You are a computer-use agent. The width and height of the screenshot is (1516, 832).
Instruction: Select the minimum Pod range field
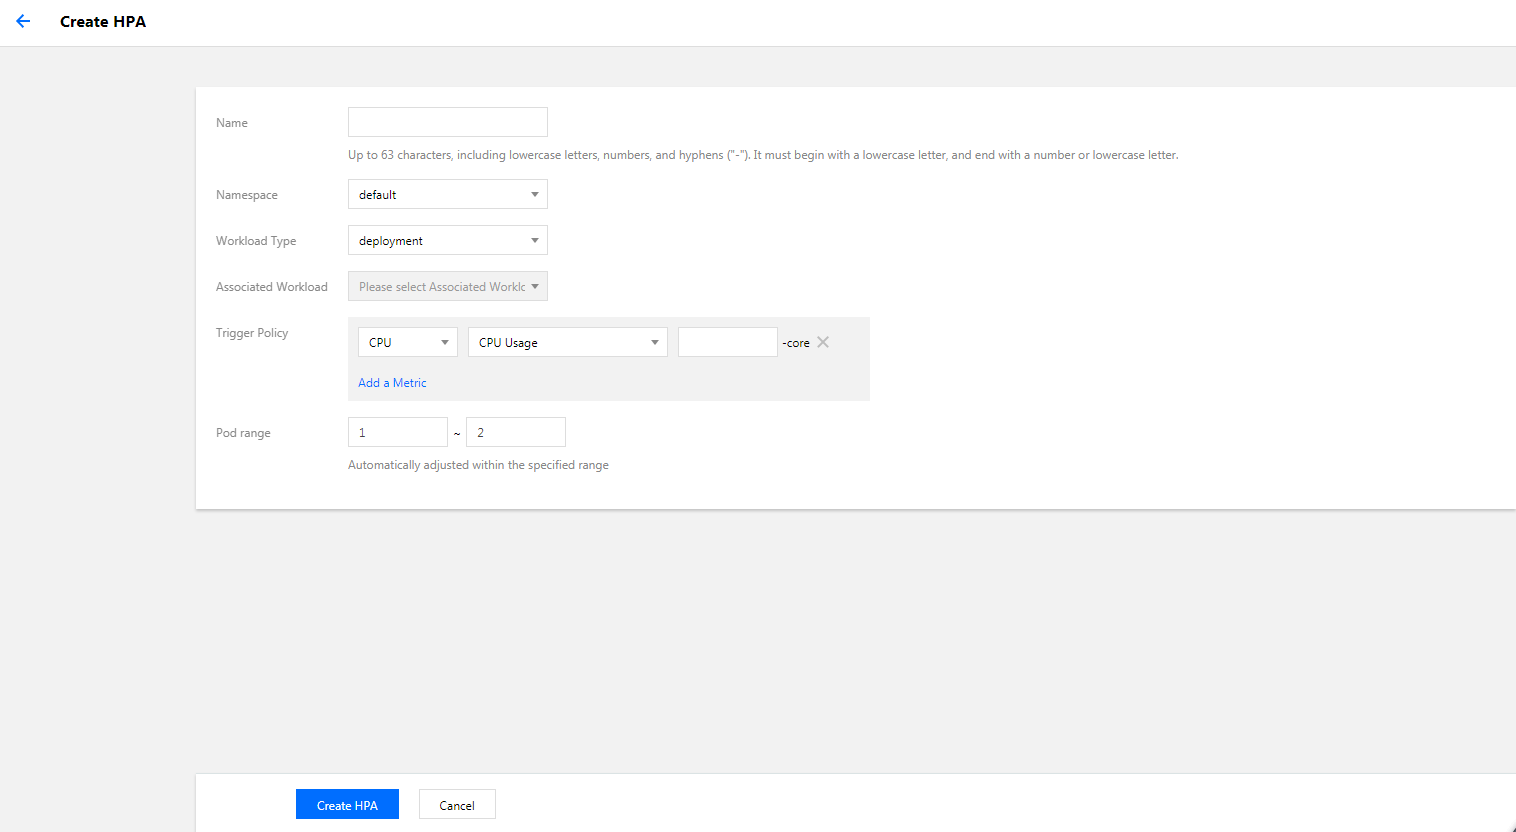click(x=397, y=432)
